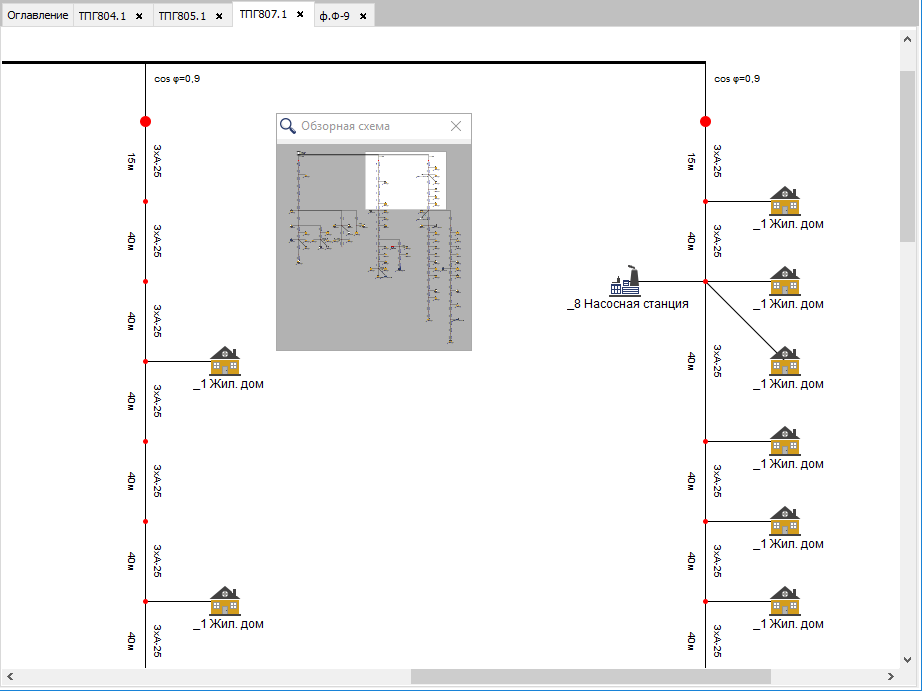
Task: Click the large red node on left feeder
Action: (146, 122)
